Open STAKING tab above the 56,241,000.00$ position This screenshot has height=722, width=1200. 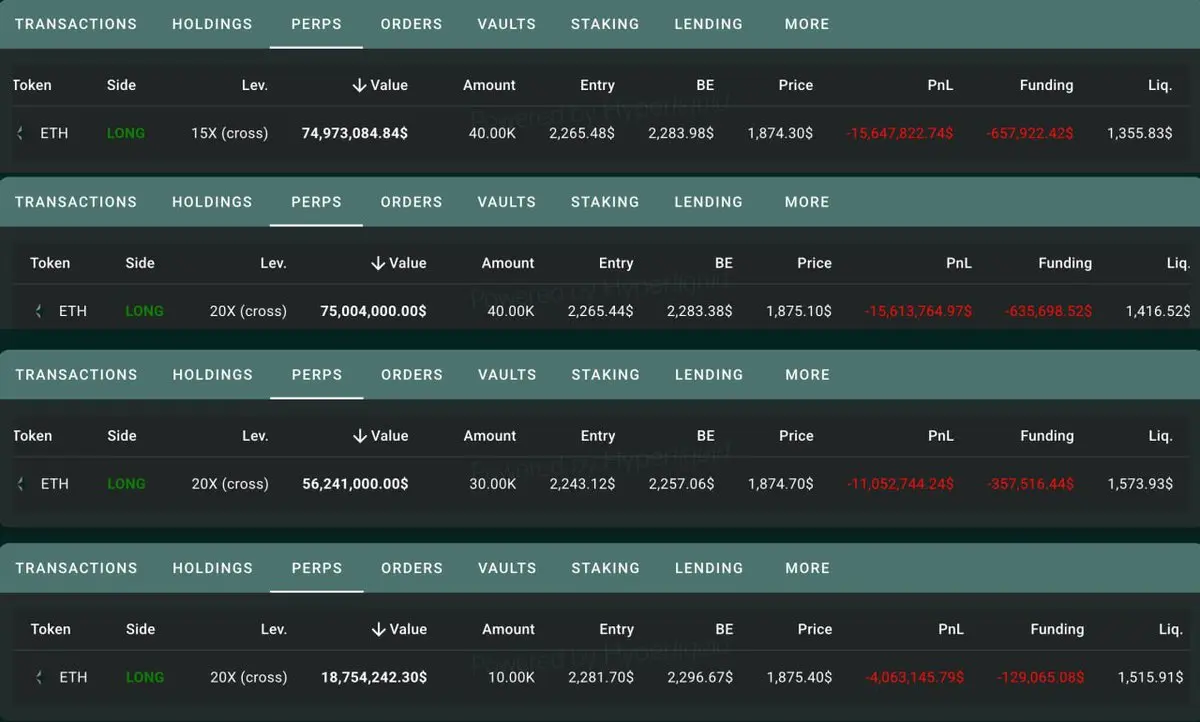point(605,375)
